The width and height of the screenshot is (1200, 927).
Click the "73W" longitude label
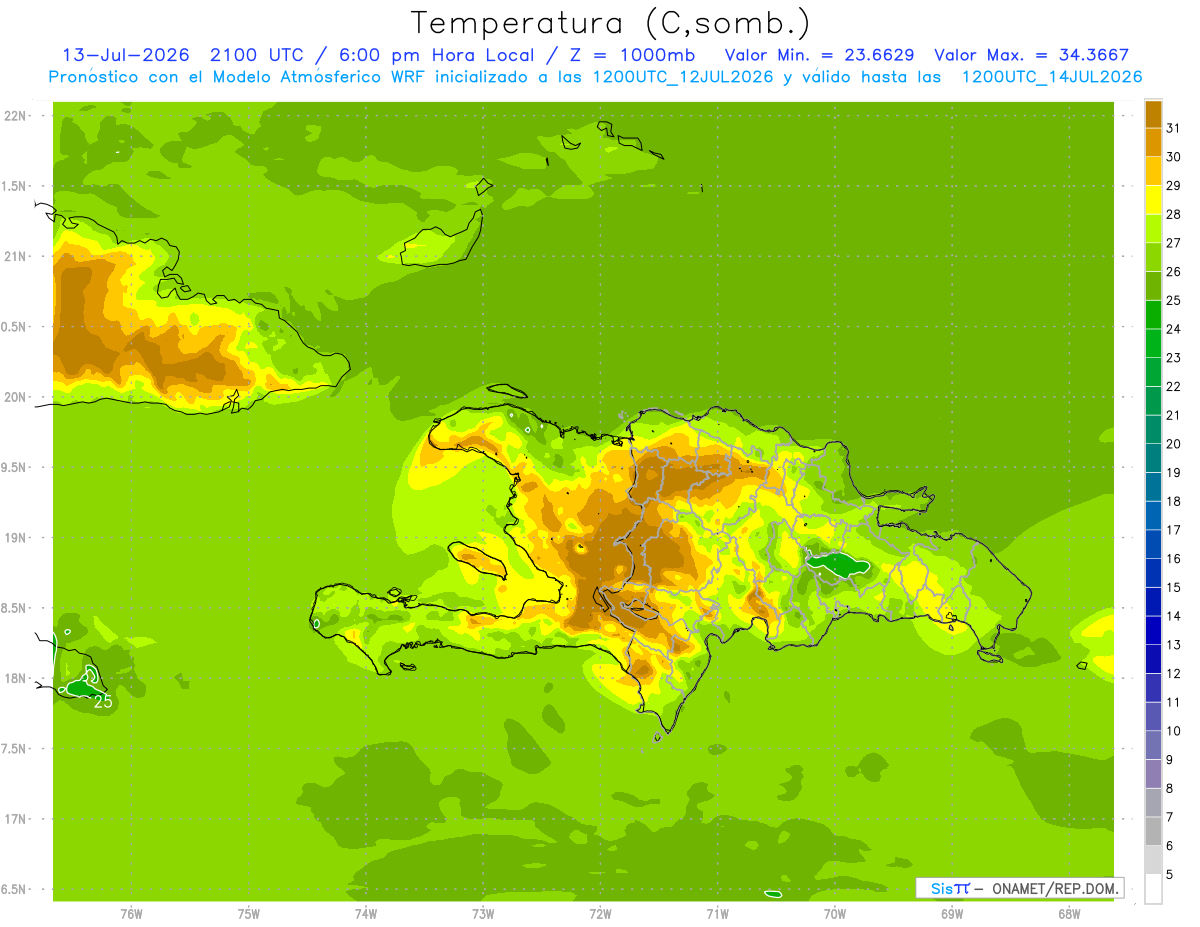click(x=483, y=914)
